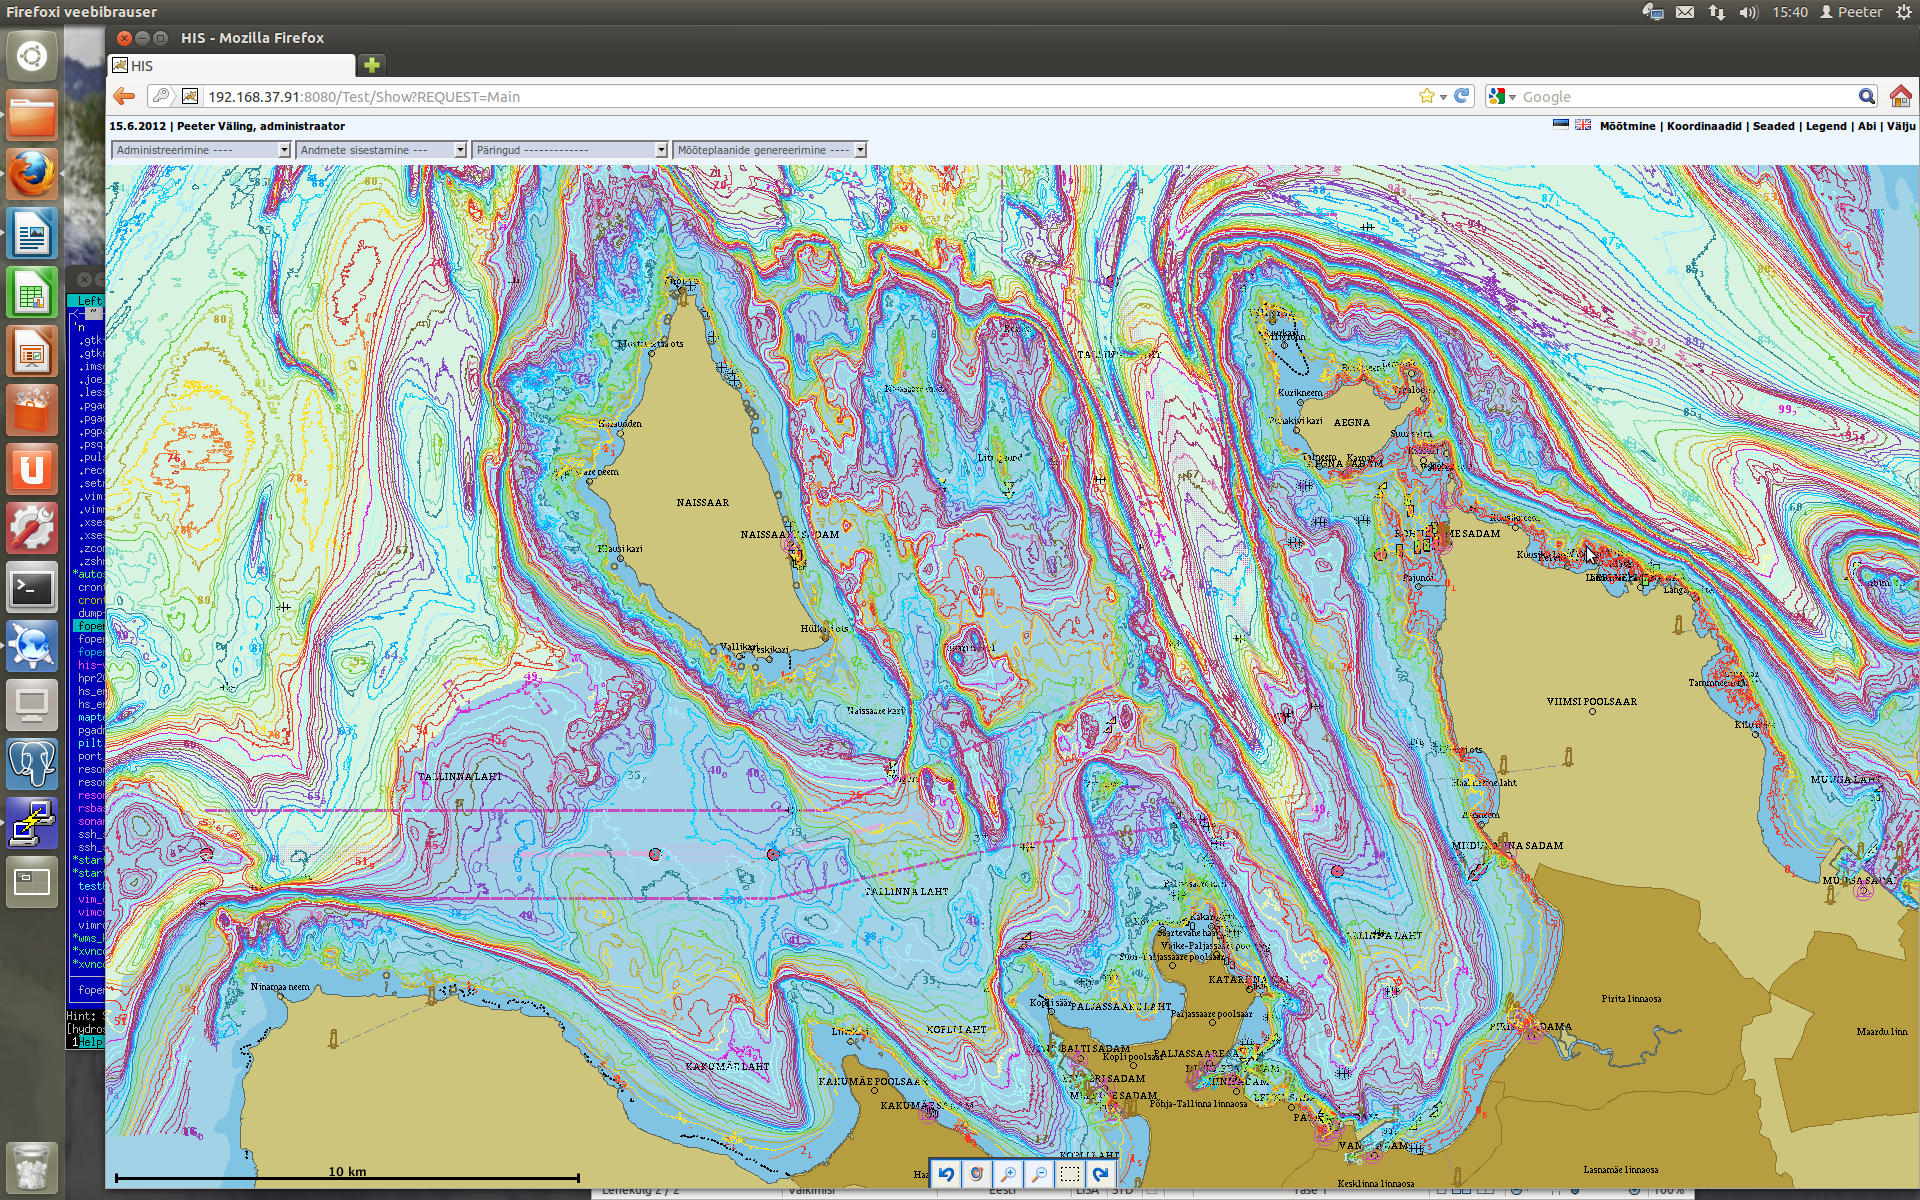
Task: Open the Terminal from Ubuntu launcher
Action: (32, 588)
